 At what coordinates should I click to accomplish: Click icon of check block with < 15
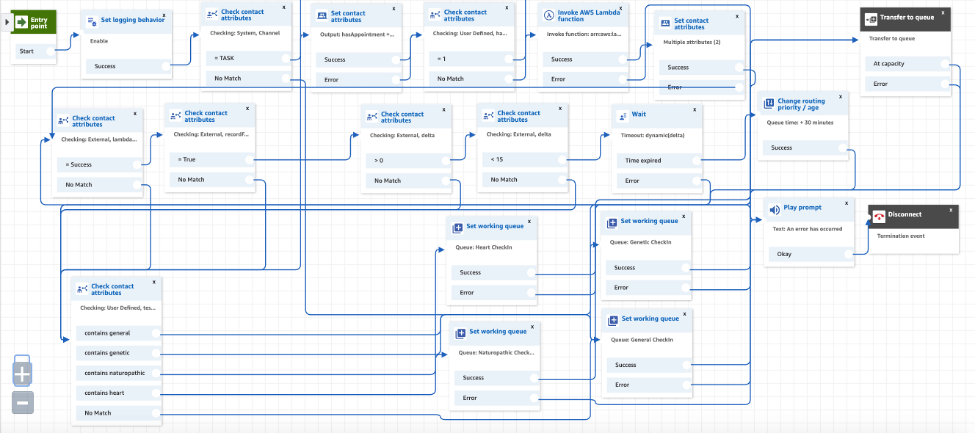[488, 116]
